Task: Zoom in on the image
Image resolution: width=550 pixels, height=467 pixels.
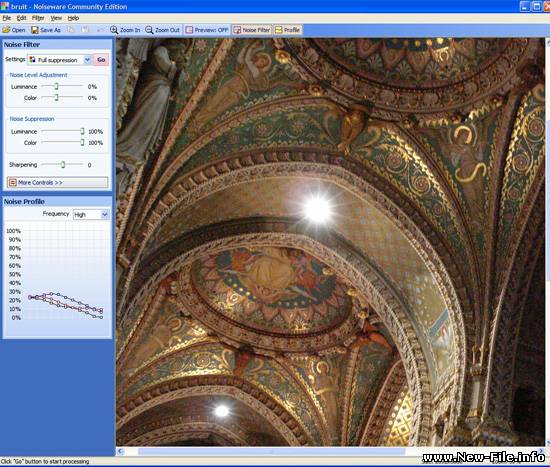Action: click(125, 30)
